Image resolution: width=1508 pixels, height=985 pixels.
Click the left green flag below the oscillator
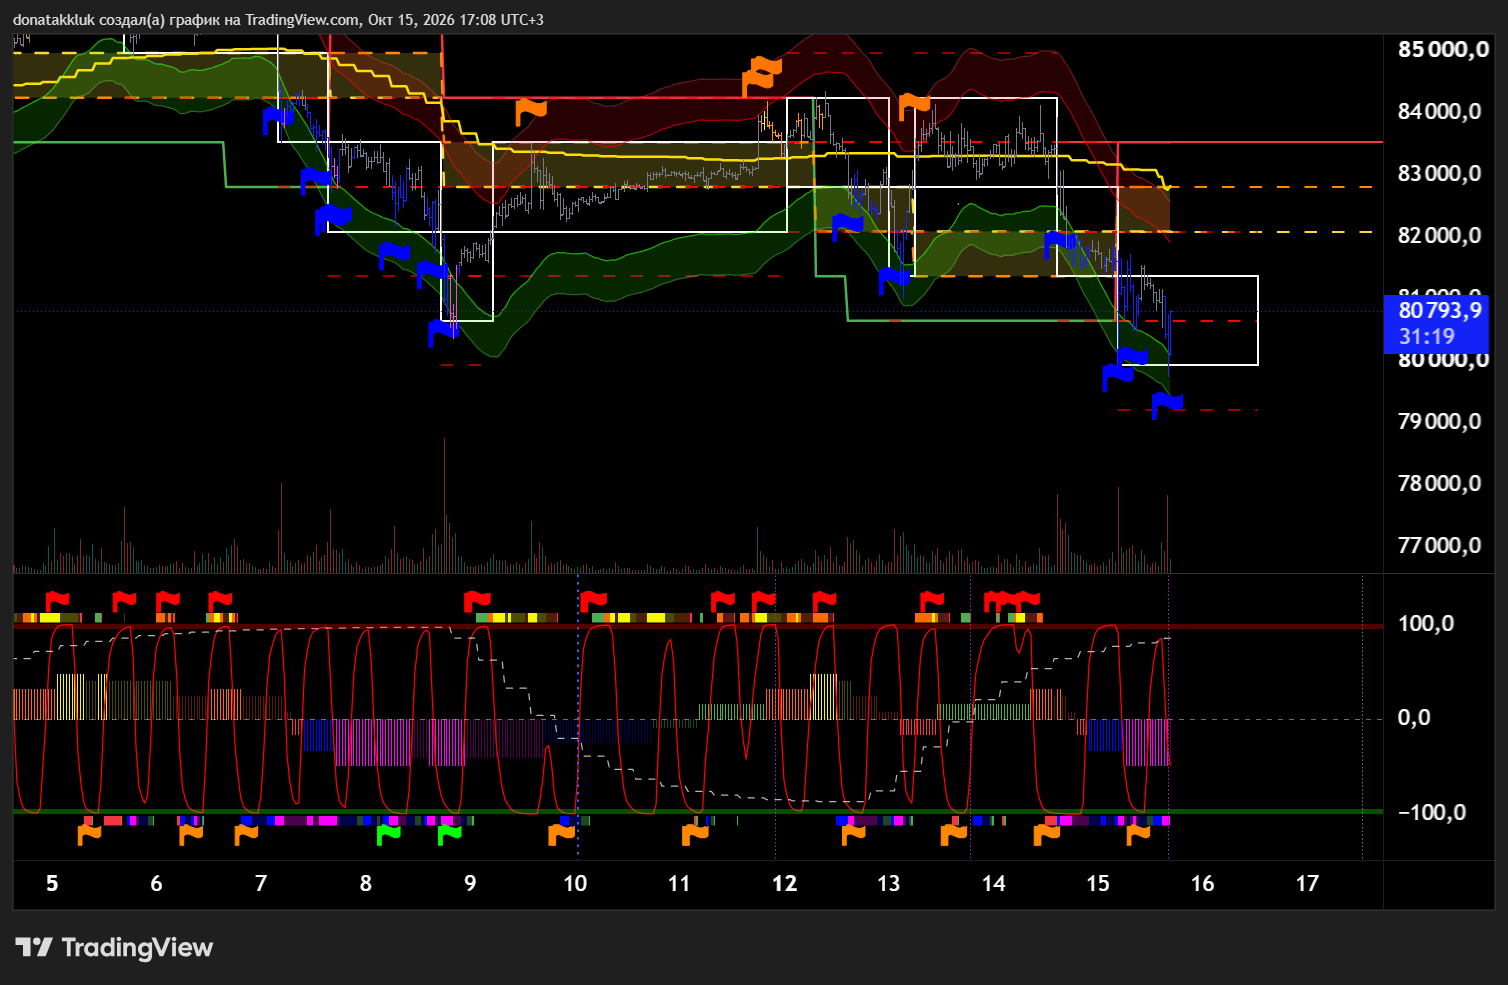(x=388, y=832)
